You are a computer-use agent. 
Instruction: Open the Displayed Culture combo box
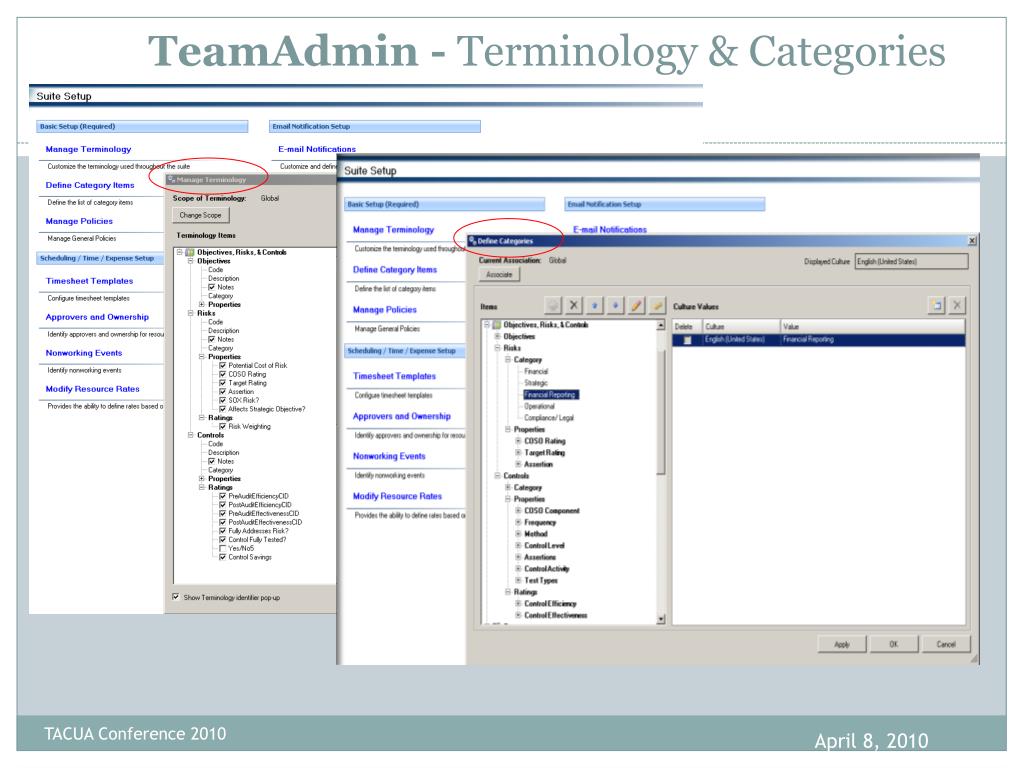point(912,261)
